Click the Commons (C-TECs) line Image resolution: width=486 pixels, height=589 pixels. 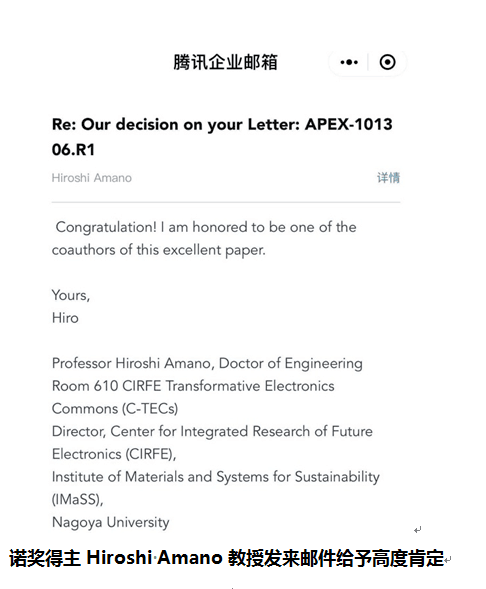coord(115,409)
